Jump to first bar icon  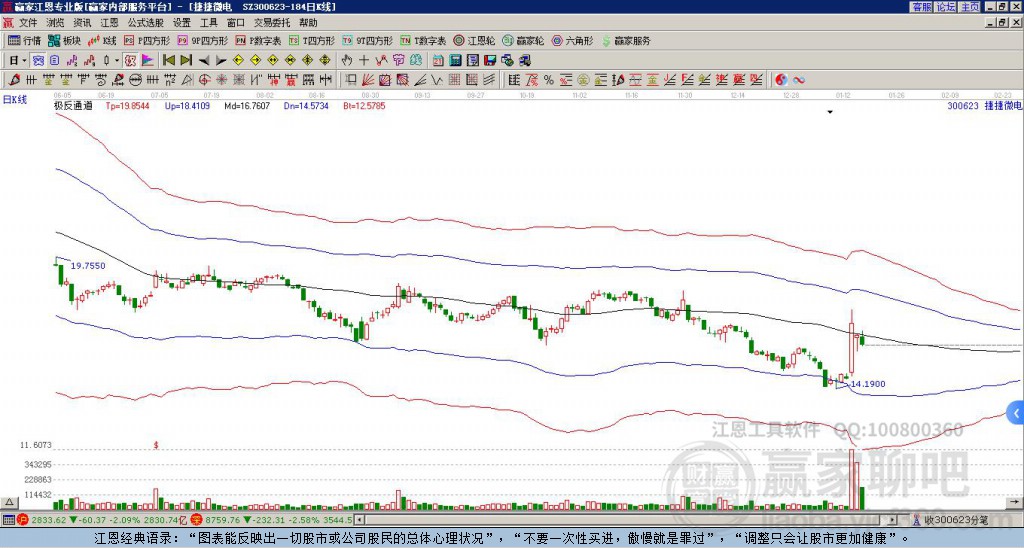168,60
